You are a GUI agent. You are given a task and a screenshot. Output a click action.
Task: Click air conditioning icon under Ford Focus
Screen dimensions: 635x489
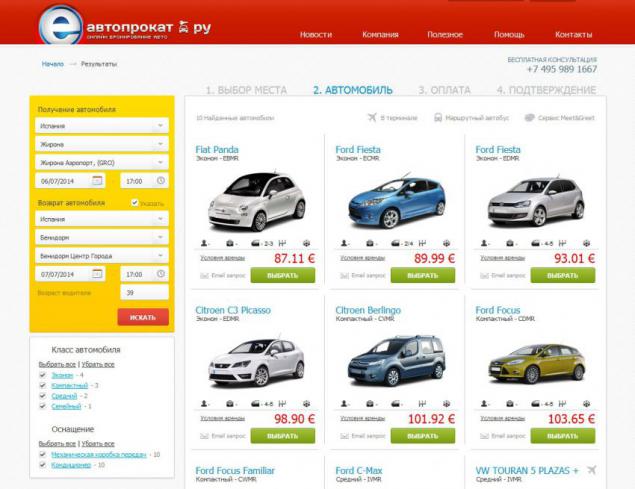[586, 404]
